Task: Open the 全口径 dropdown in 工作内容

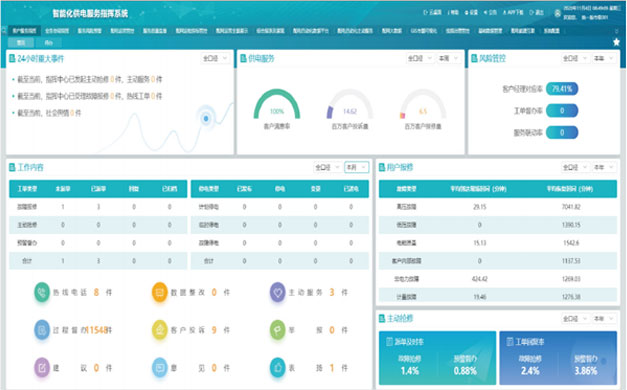Action: click(327, 167)
